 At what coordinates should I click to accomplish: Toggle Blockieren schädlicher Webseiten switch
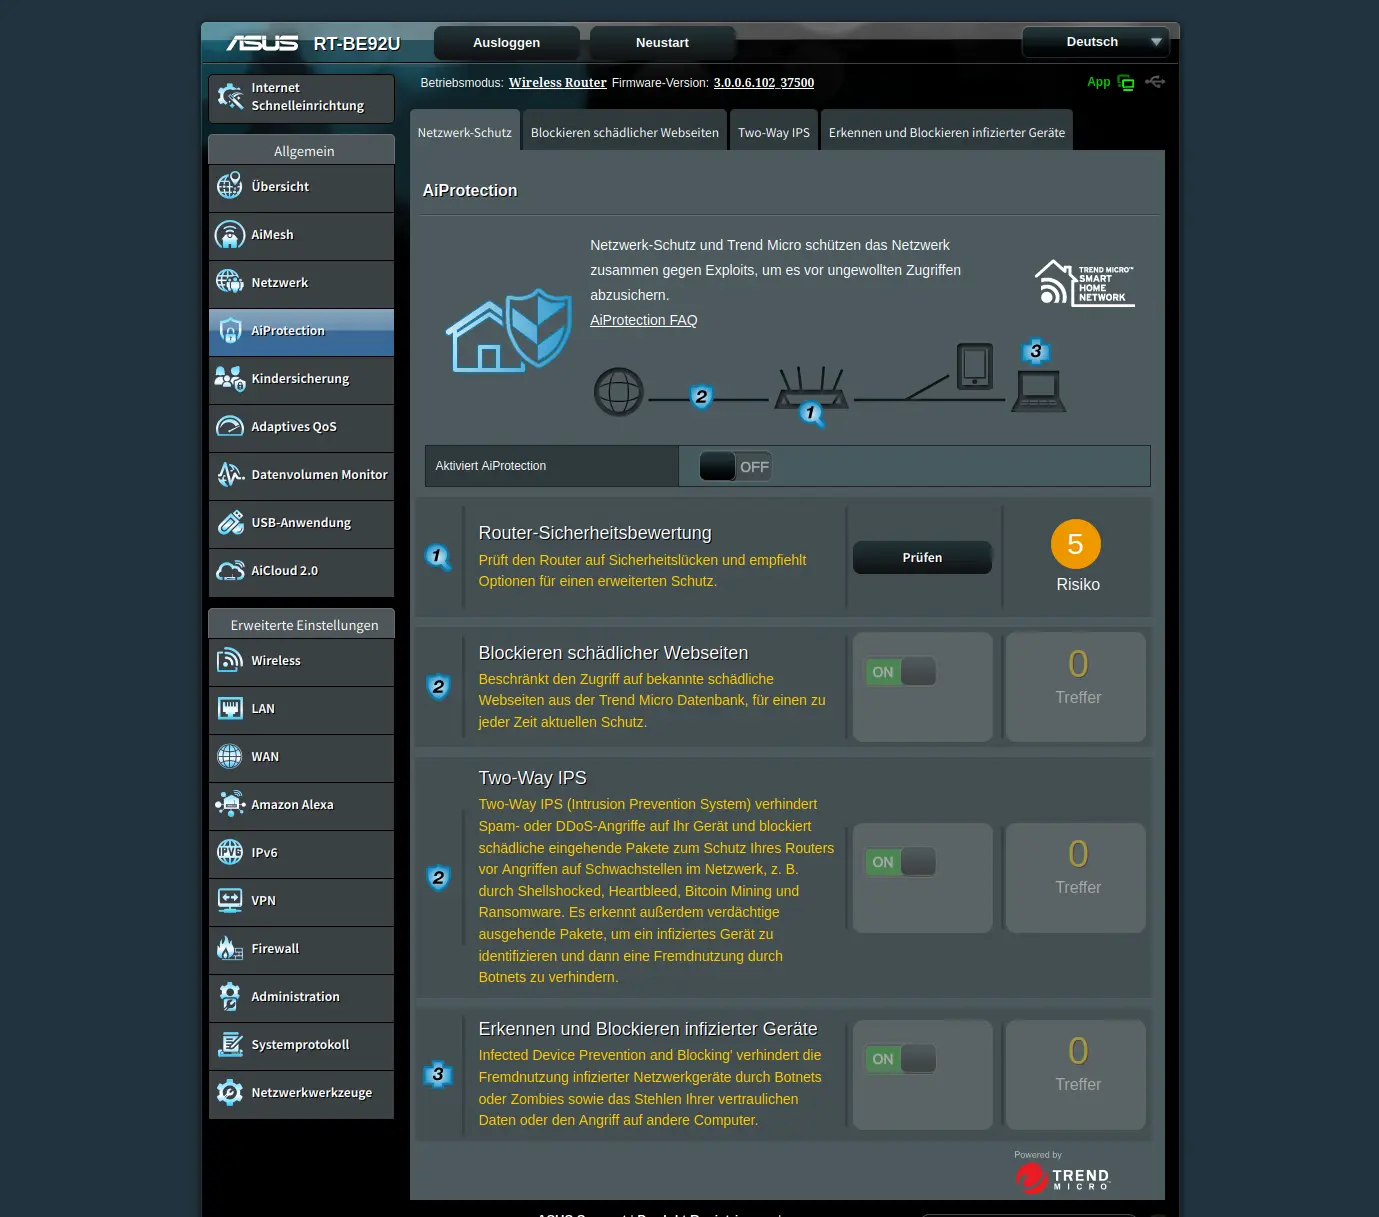click(901, 672)
